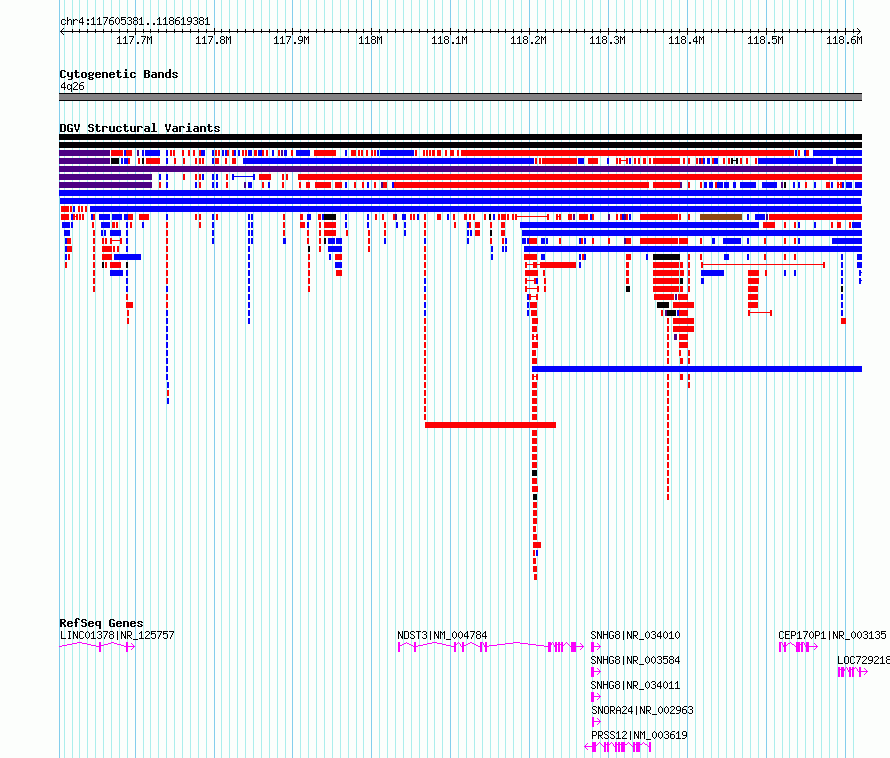Viewport: 890px width, 758px height.
Task: Click the 117.8M scale marker
Action: (213, 40)
